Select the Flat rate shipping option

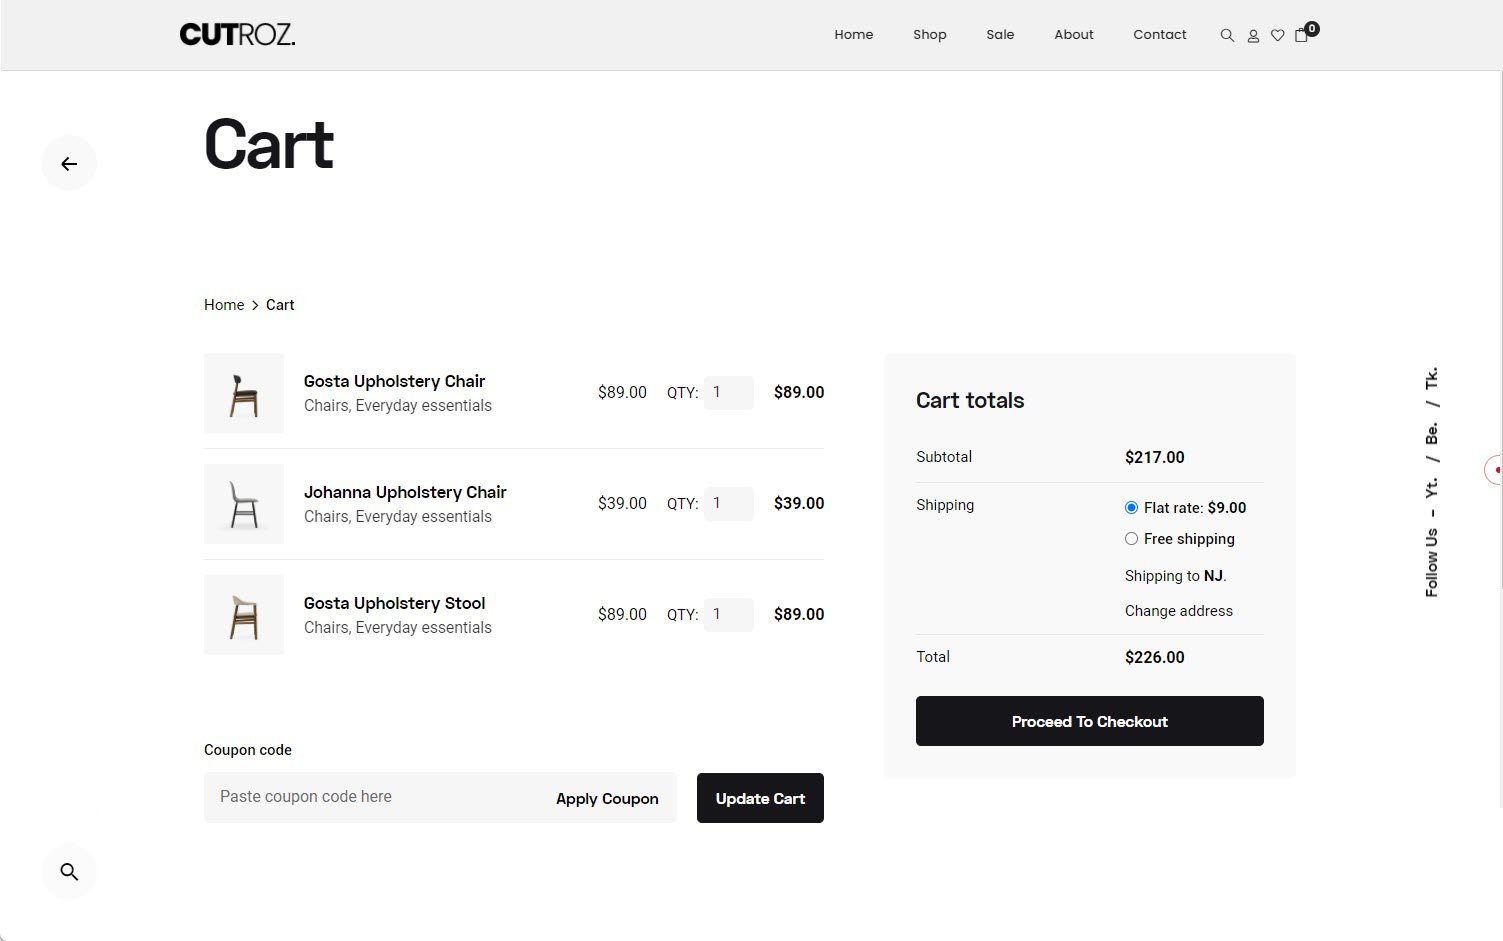tap(1131, 507)
